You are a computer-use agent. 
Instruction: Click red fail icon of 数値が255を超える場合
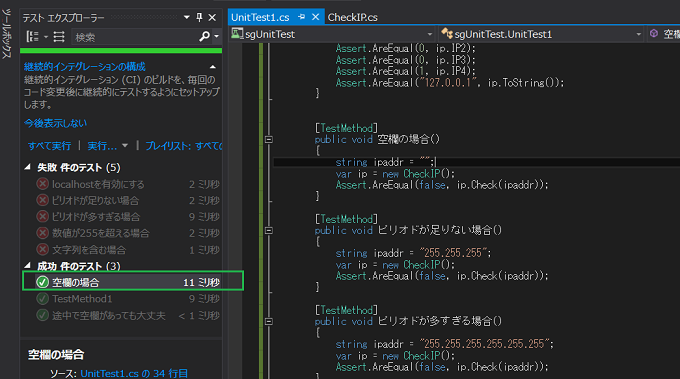tap(42, 233)
